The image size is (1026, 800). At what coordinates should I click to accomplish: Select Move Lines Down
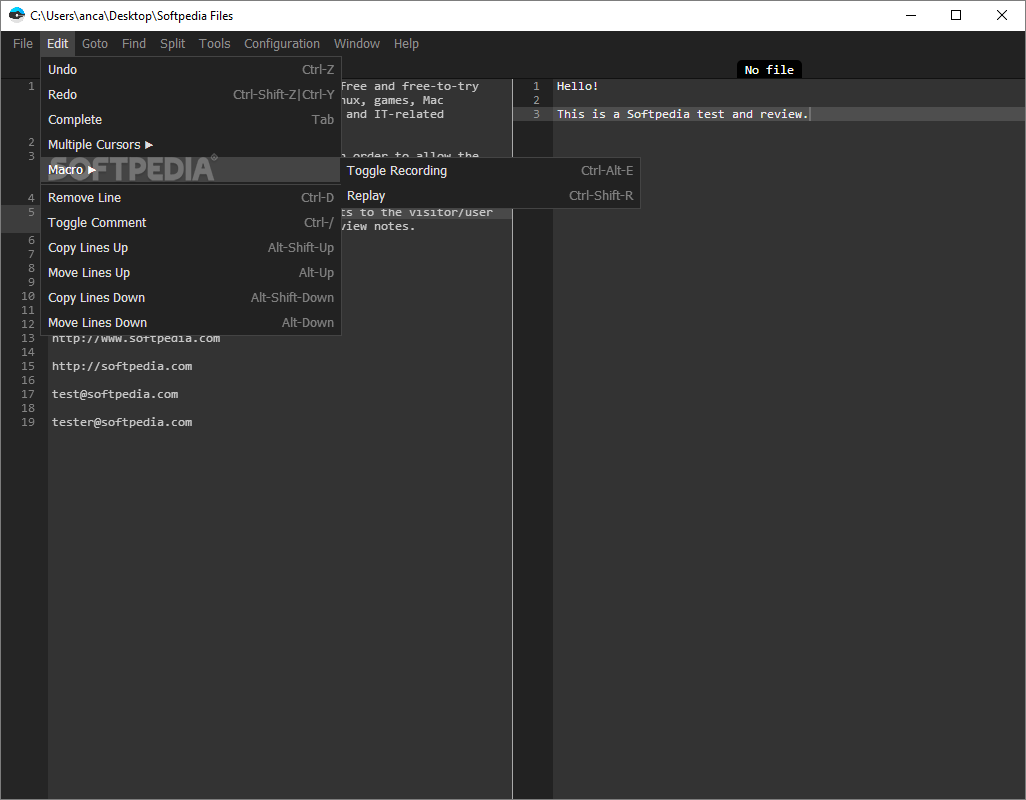(x=190, y=322)
